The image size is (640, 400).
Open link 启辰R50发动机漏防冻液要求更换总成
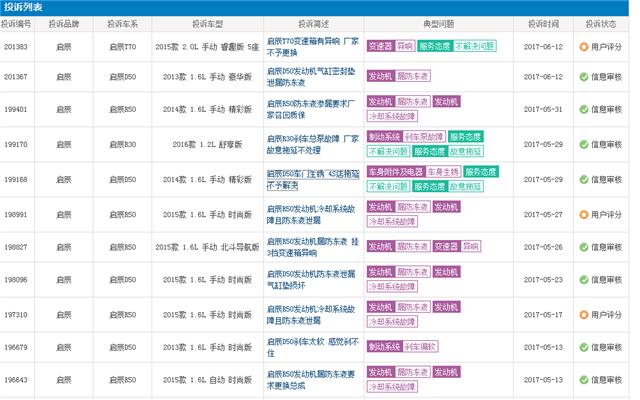tap(311, 380)
